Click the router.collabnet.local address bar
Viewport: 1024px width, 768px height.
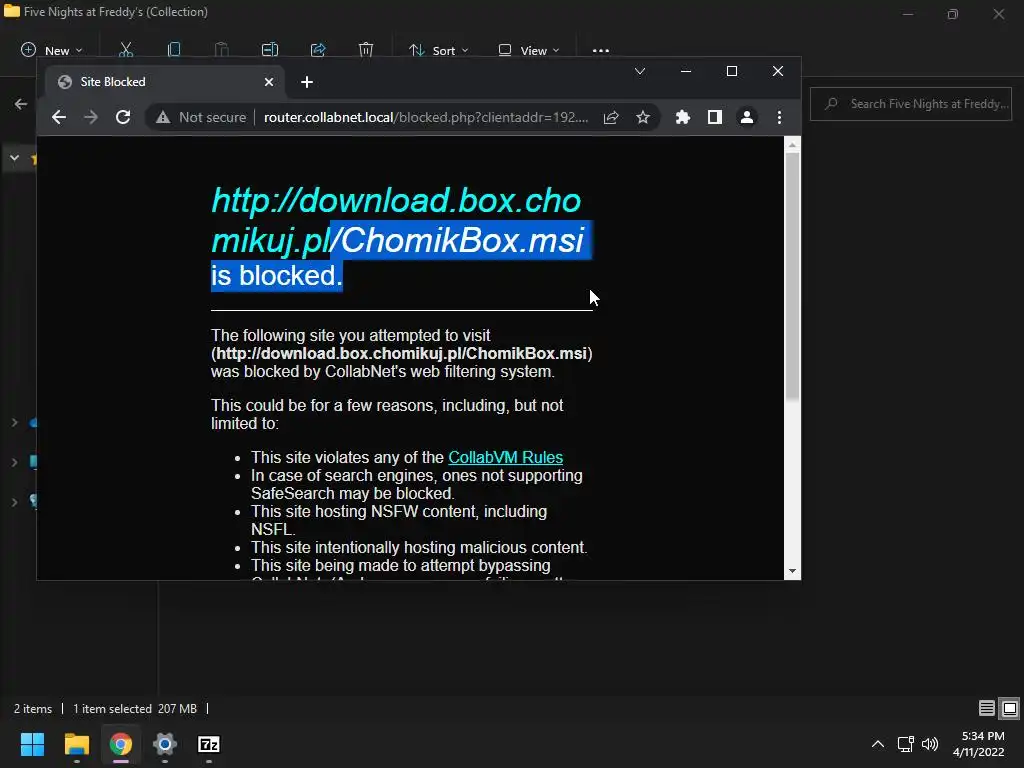point(426,118)
